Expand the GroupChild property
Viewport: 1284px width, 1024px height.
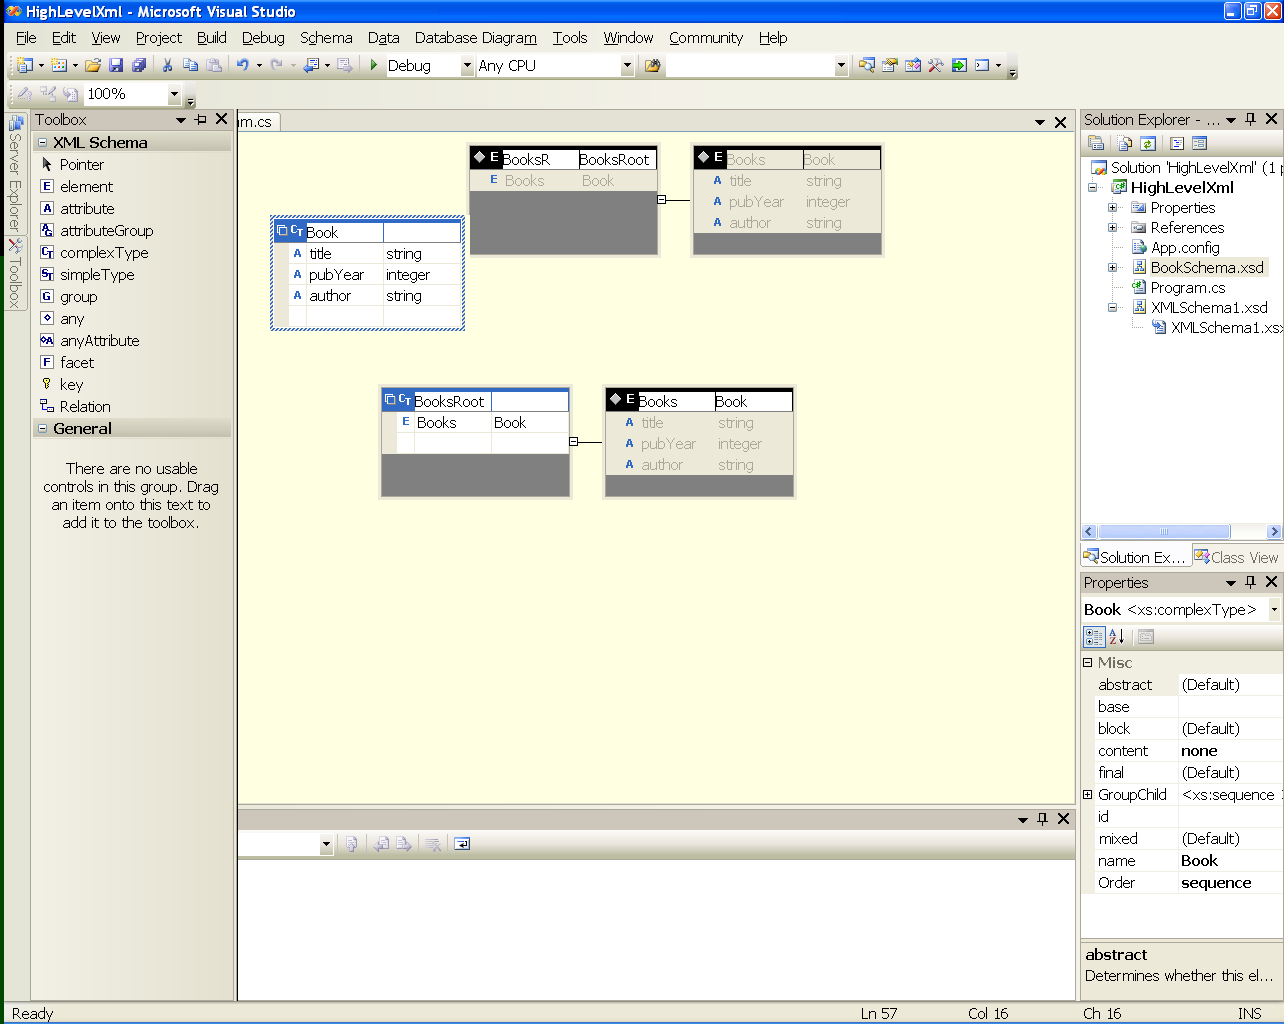coord(1088,795)
